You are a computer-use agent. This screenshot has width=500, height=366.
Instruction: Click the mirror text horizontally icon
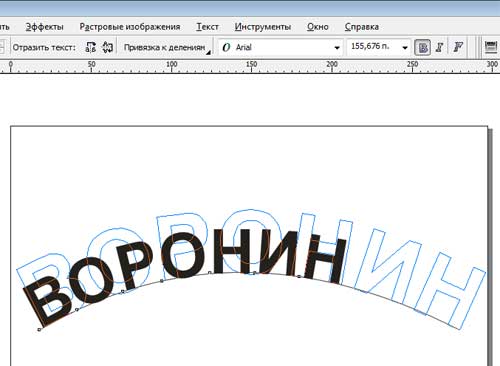[x=90, y=47]
